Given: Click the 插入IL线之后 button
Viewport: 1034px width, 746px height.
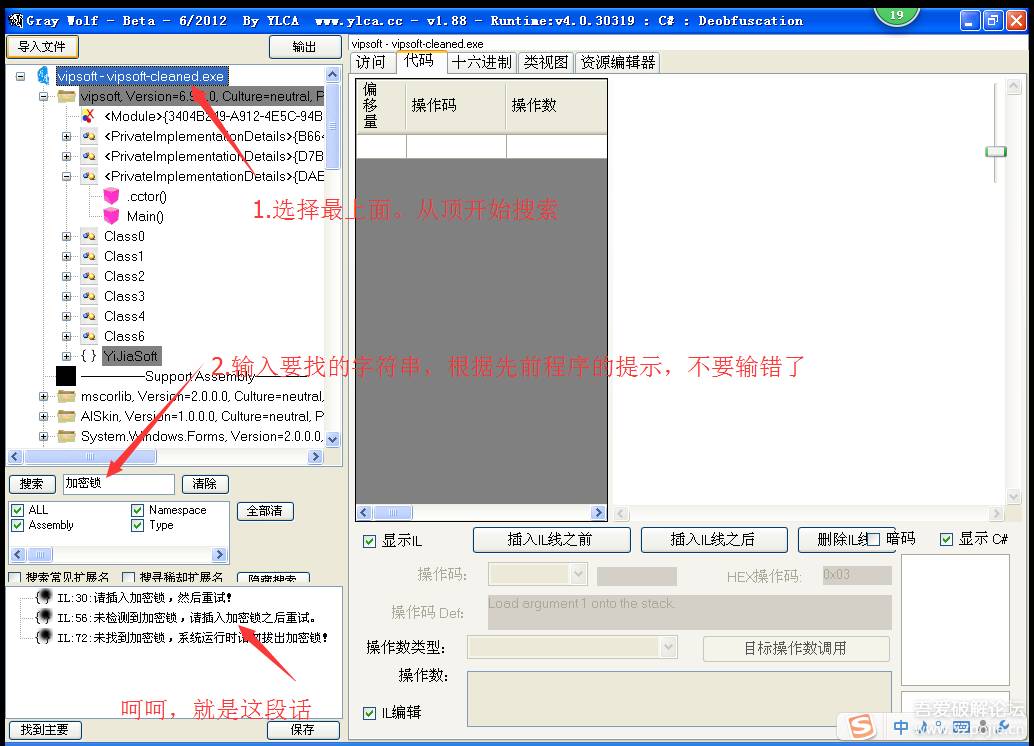Looking at the screenshot, I should pyautogui.click(x=714, y=540).
